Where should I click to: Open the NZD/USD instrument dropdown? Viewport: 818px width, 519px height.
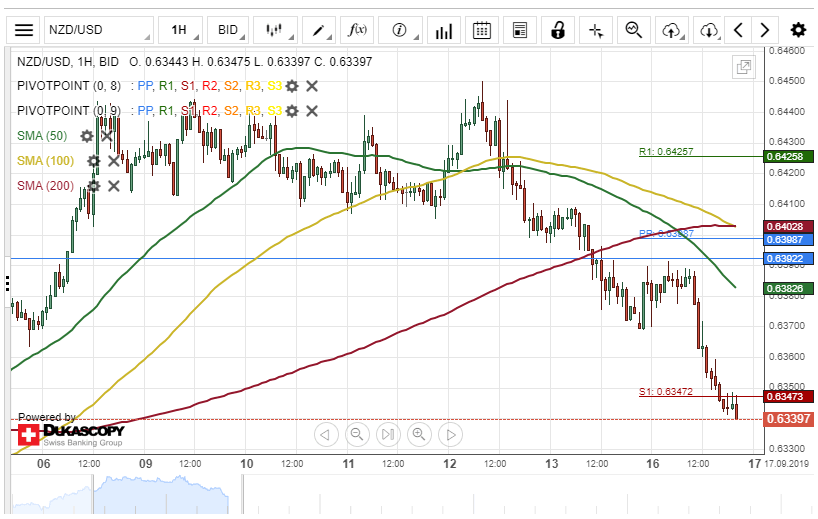(x=98, y=30)
